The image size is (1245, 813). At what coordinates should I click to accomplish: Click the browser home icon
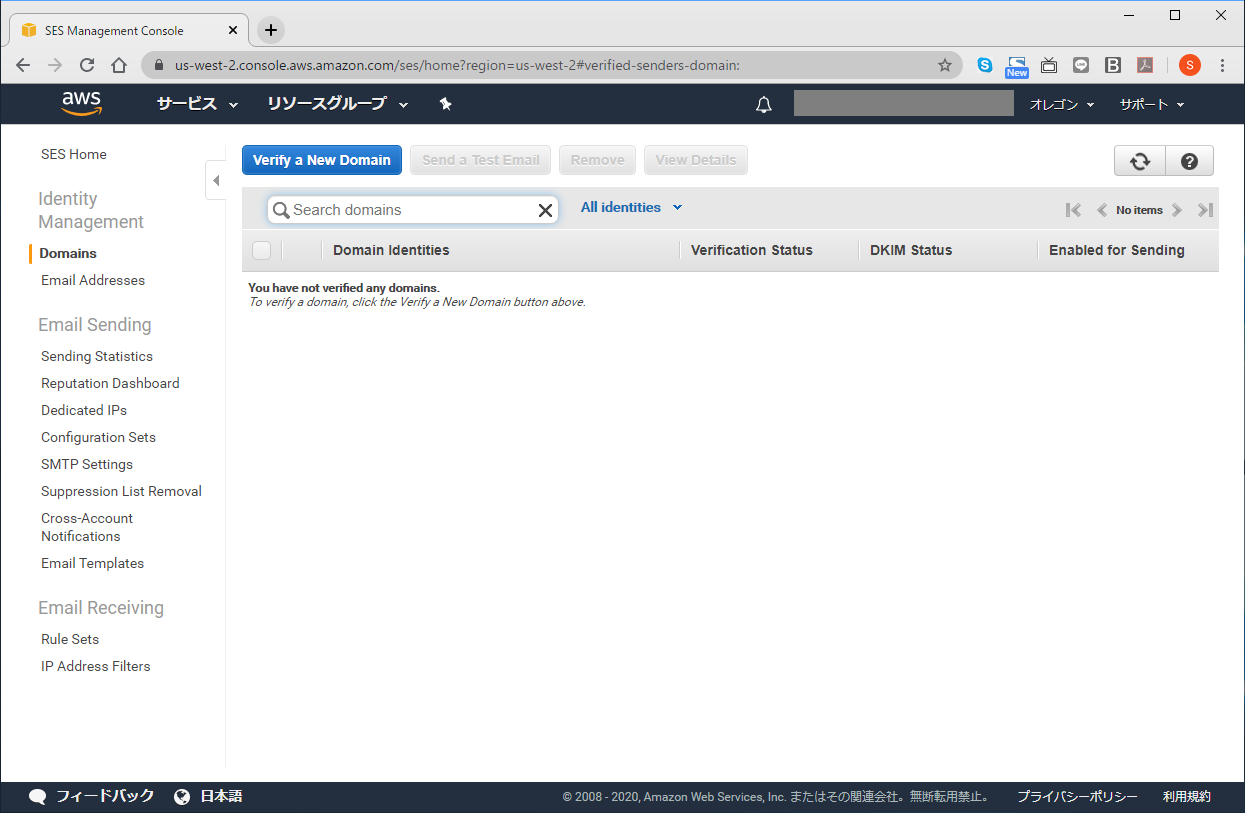coord(119,65)
